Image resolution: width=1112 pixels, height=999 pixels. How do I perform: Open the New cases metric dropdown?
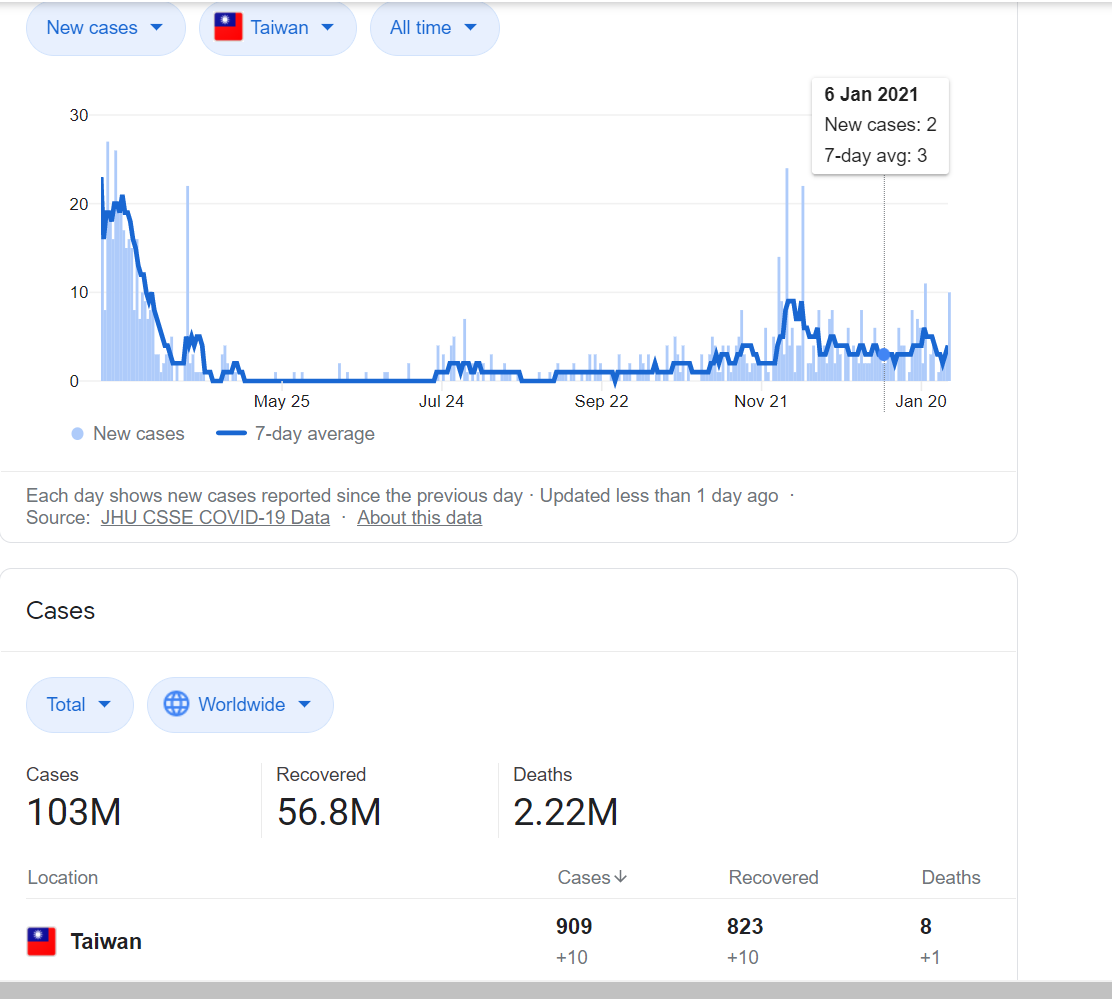105,28
